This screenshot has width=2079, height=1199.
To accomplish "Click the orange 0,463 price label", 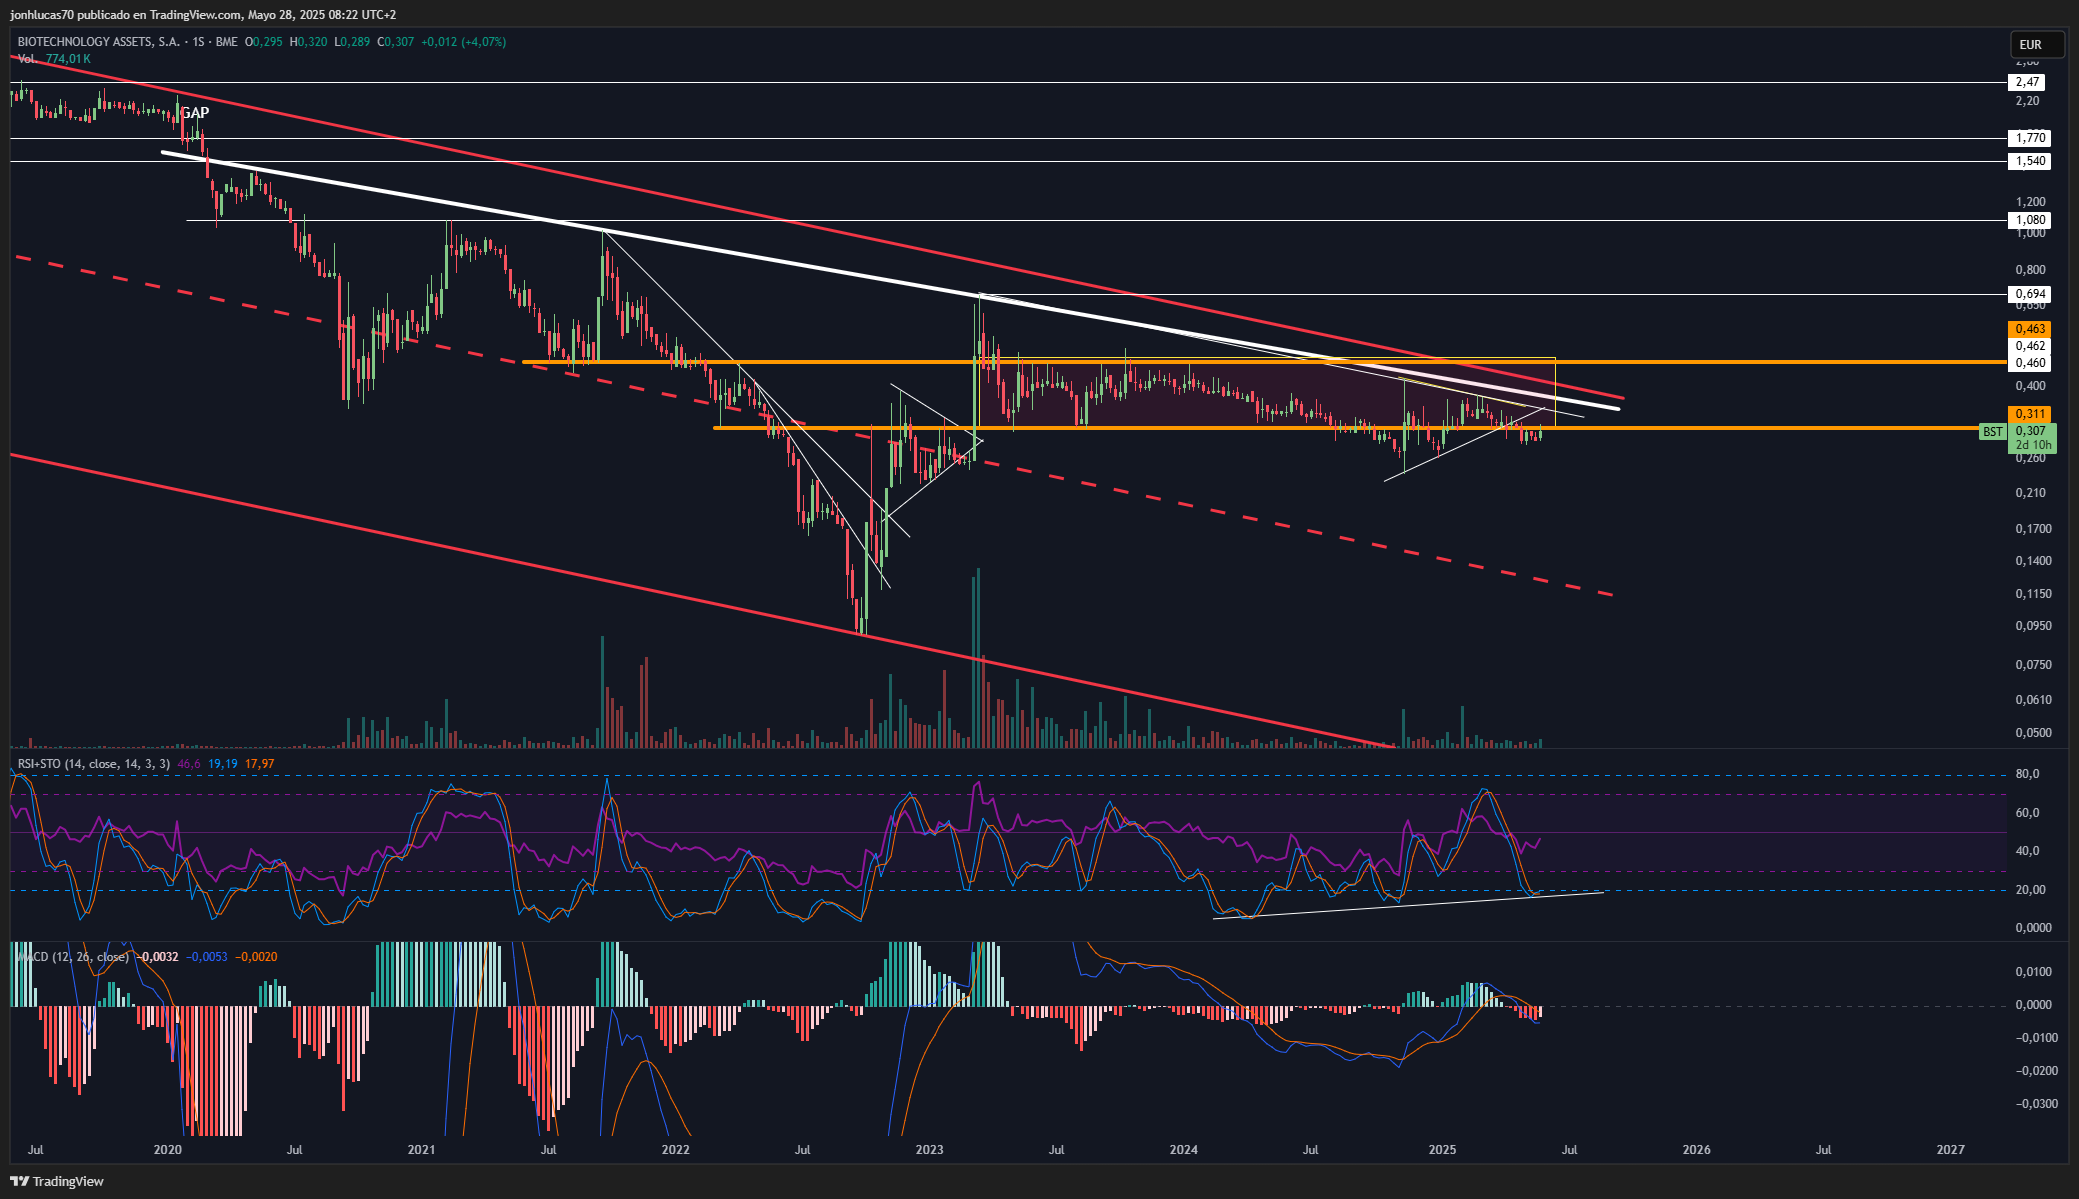I will (2029, 329).
